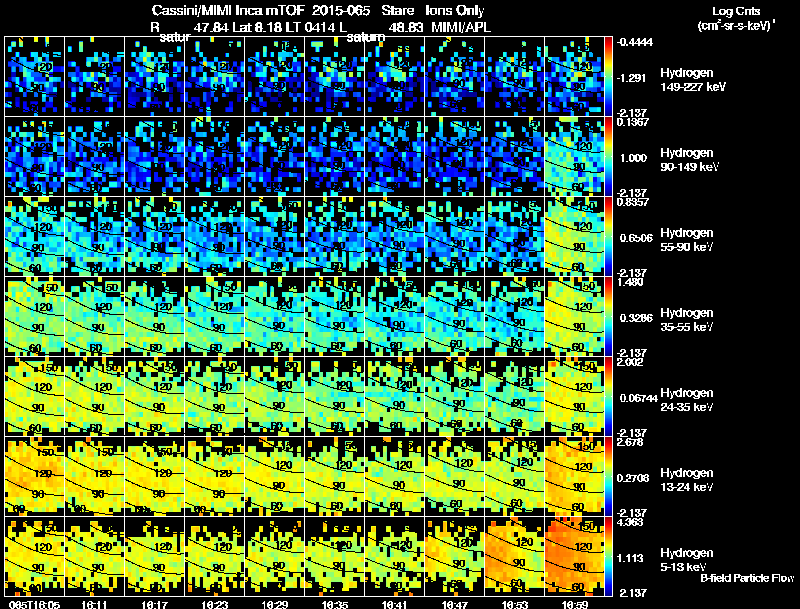Click the 0.2708 colorbar midpoint value
800x609 pixels.
633,478
